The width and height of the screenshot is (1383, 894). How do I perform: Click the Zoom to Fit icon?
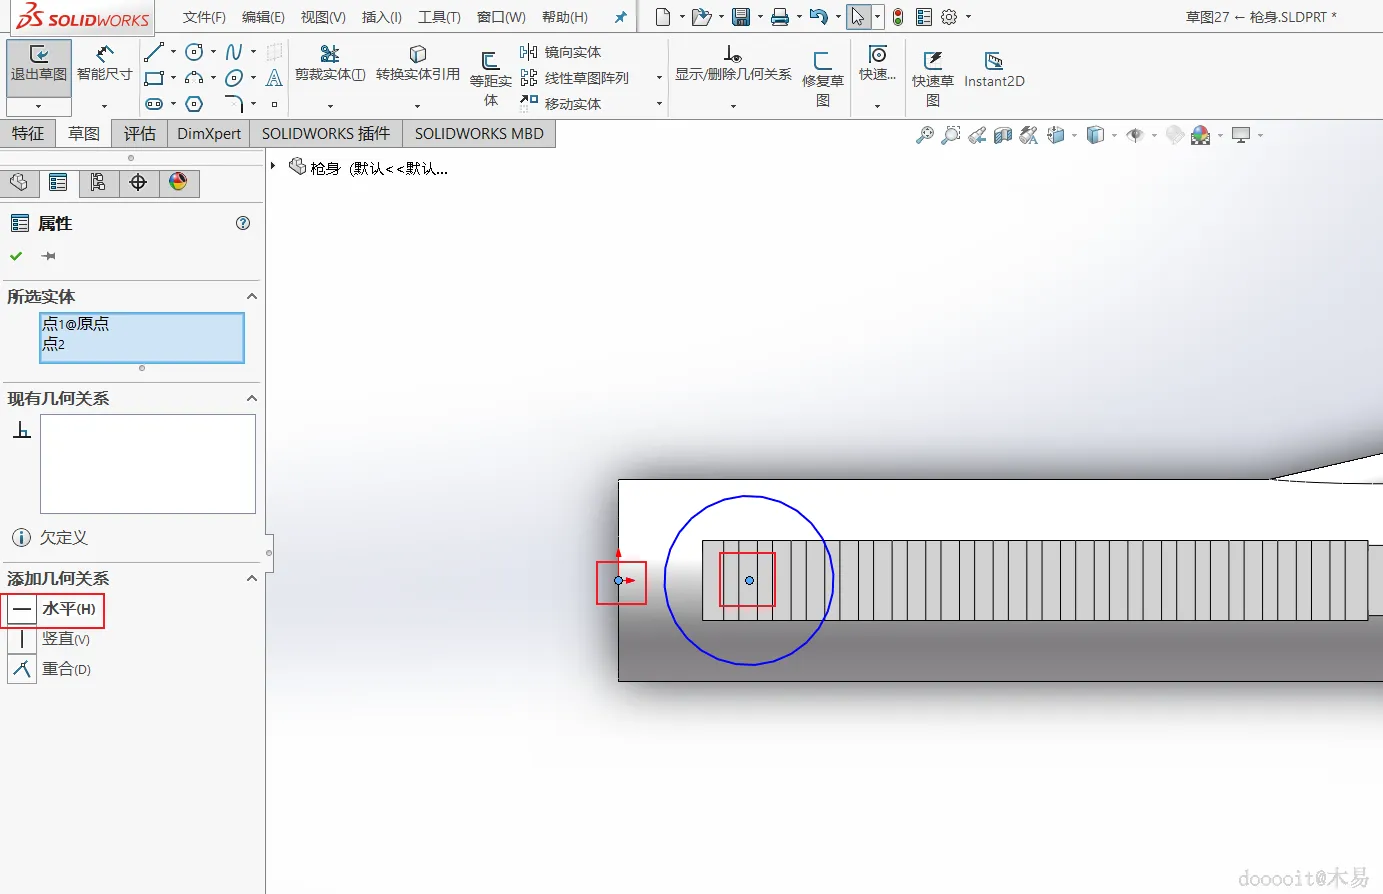[x=925, y=135]
